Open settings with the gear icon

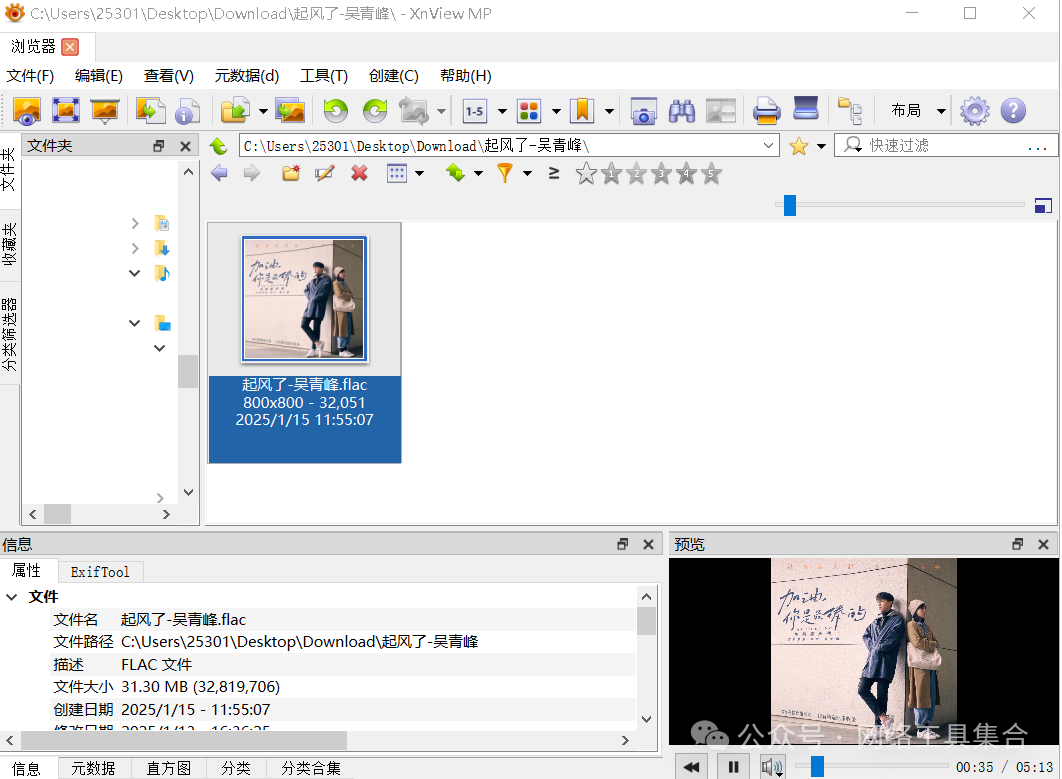click(974, 111)
